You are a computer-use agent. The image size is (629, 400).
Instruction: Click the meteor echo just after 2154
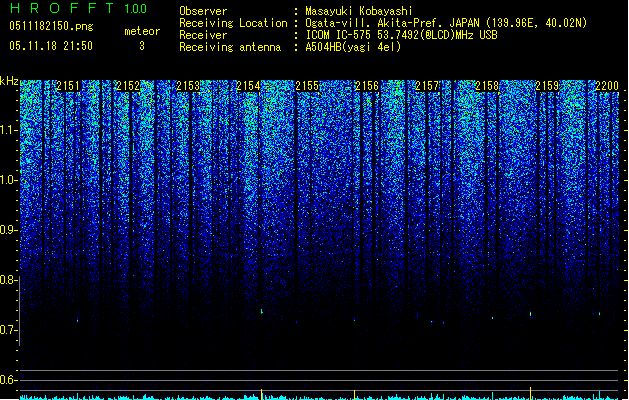(262, 311)
